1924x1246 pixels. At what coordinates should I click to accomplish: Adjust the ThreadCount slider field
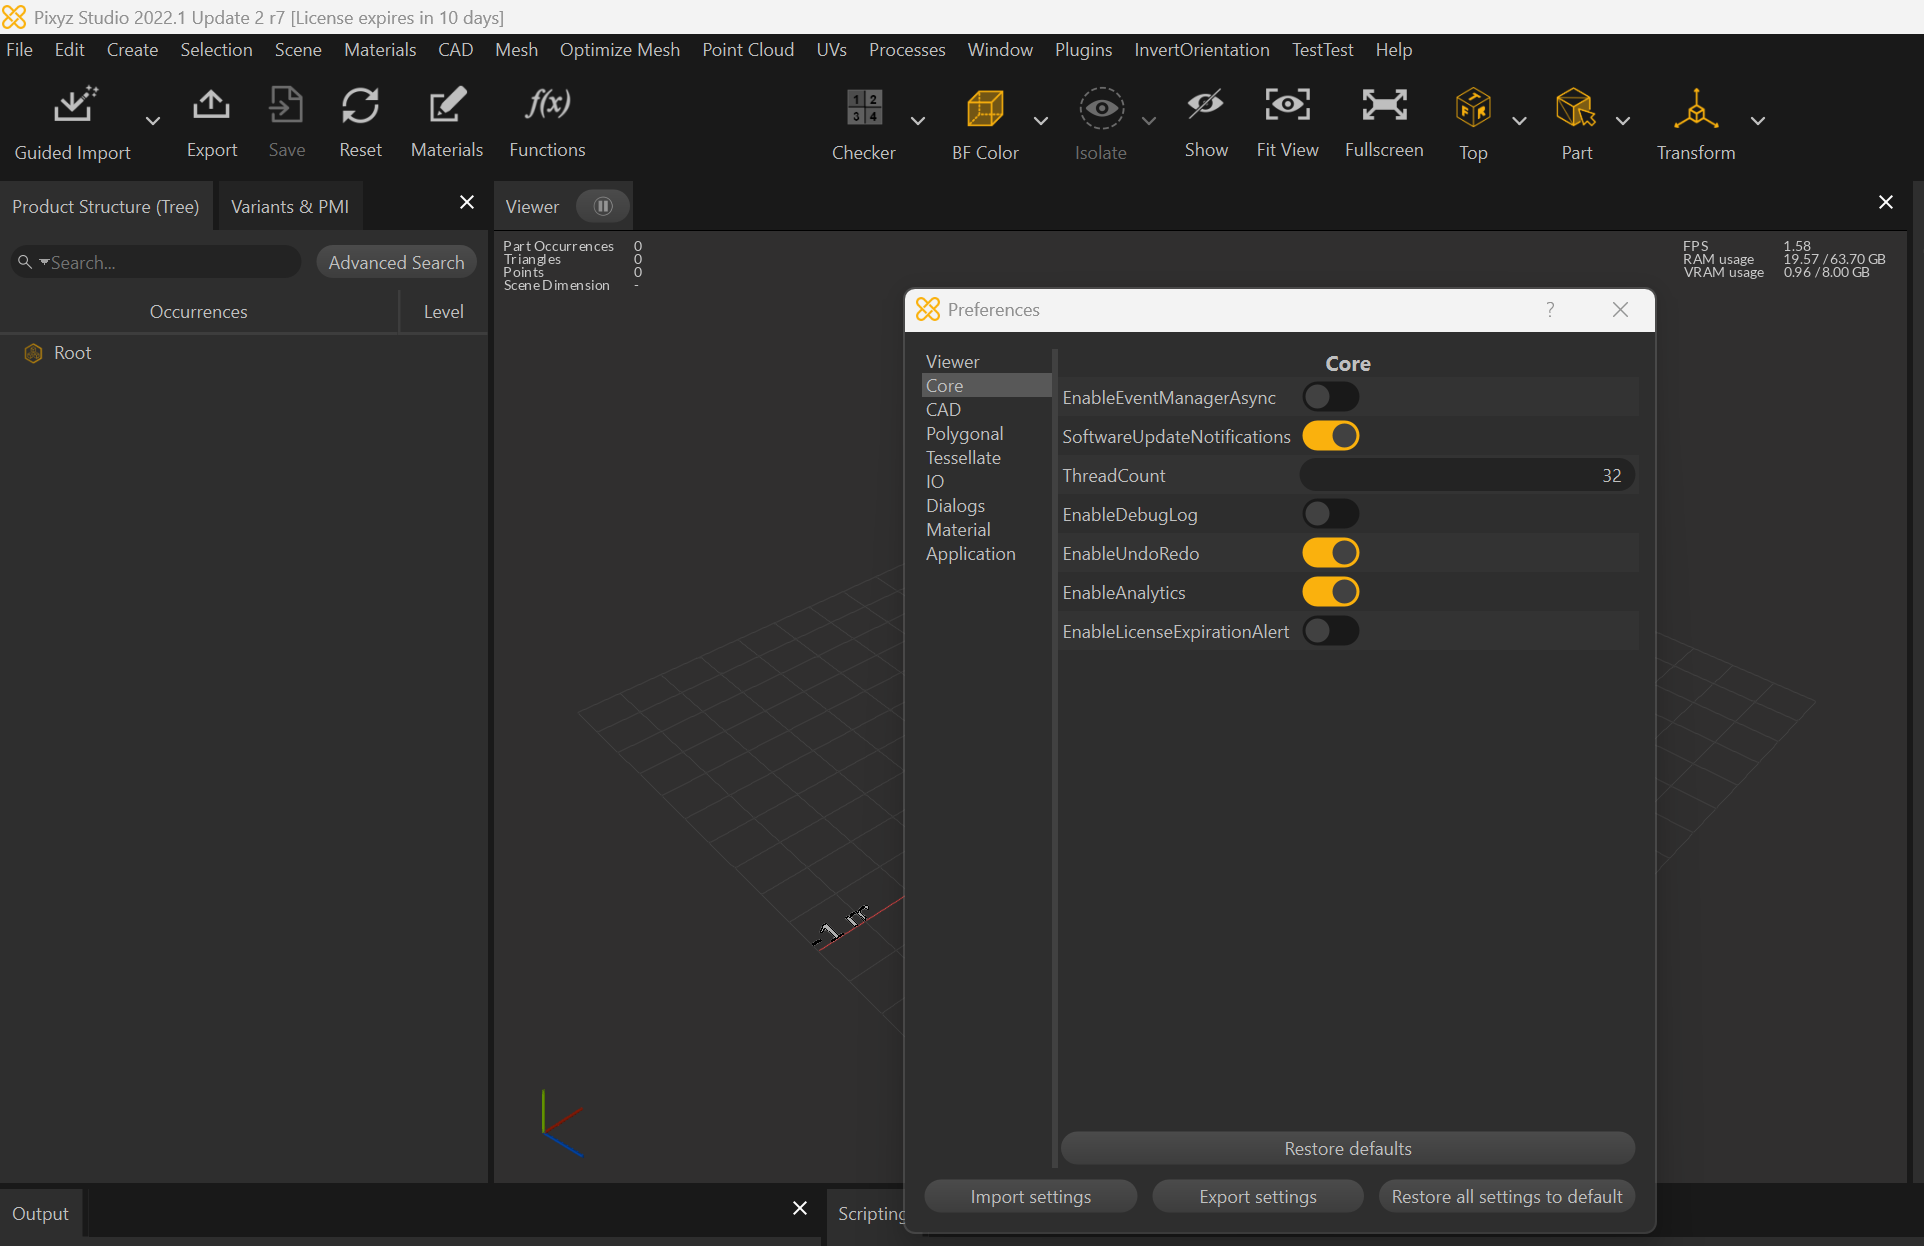[1467, 475]
